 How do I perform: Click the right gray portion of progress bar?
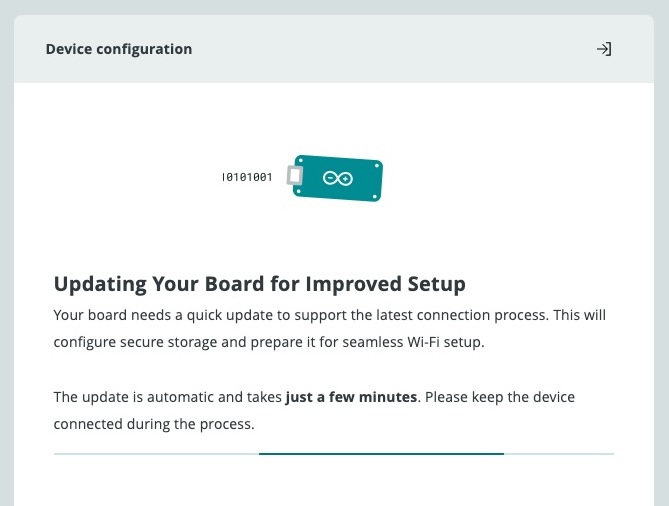tap(558, 454)
